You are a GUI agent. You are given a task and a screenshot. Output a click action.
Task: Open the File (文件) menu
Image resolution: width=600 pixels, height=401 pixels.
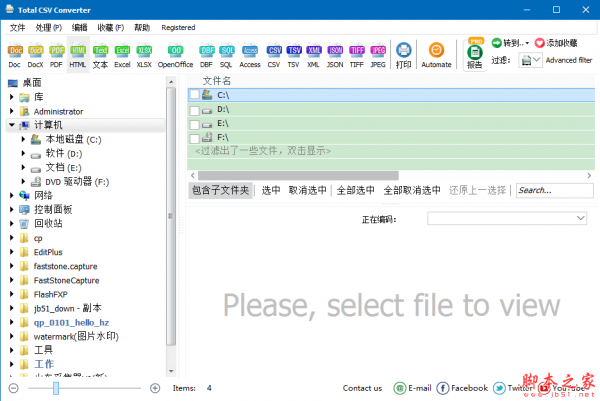(x=17, y=28)
